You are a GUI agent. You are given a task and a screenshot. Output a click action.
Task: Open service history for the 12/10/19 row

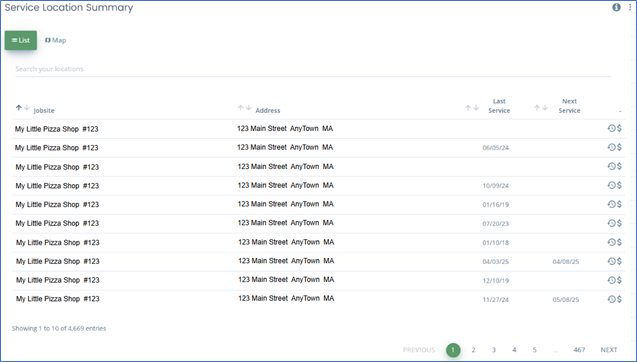611,280
